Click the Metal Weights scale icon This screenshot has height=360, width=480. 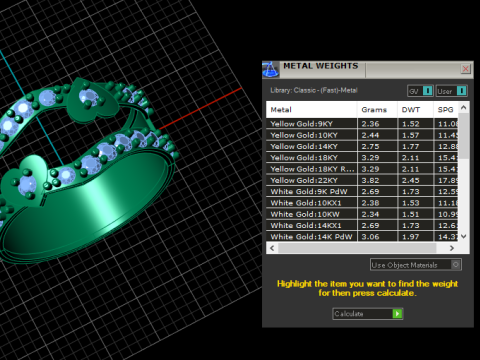[x=271, y=70]
